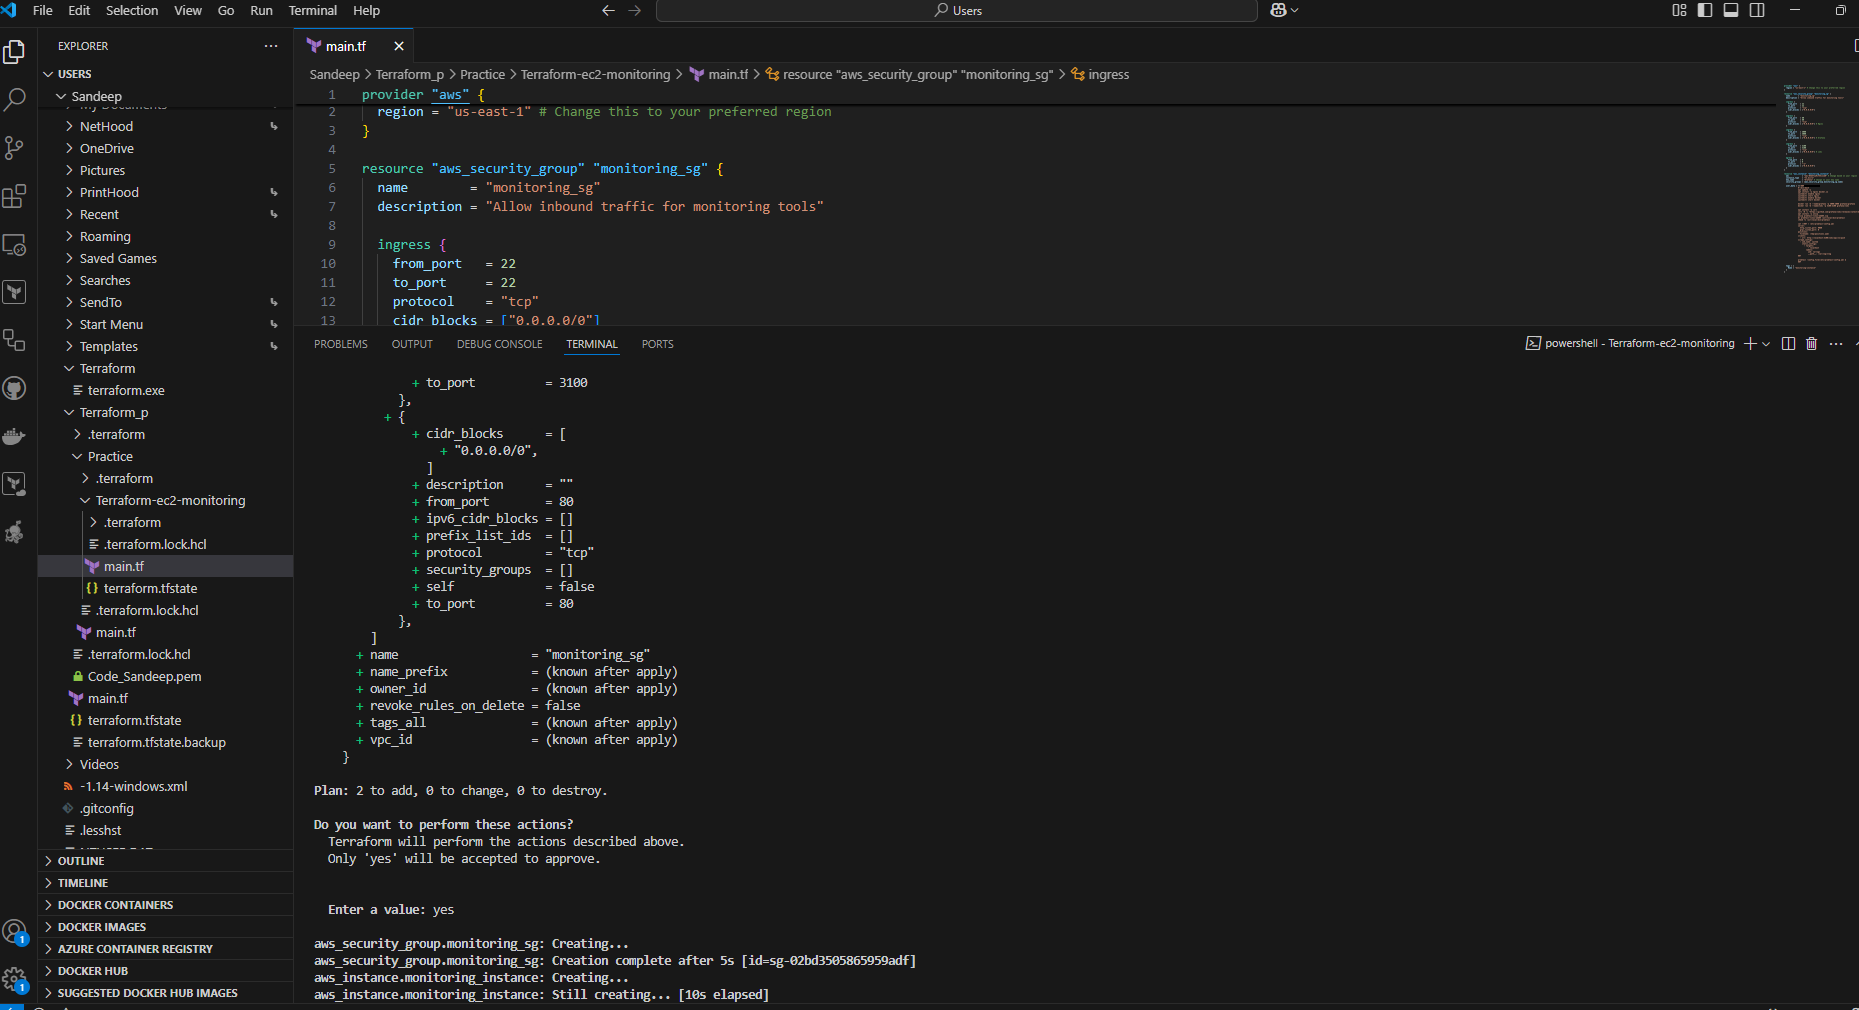Expand the NetHood folder
The height and width of the screenshot is (1010, 1859).
(166, 126)
